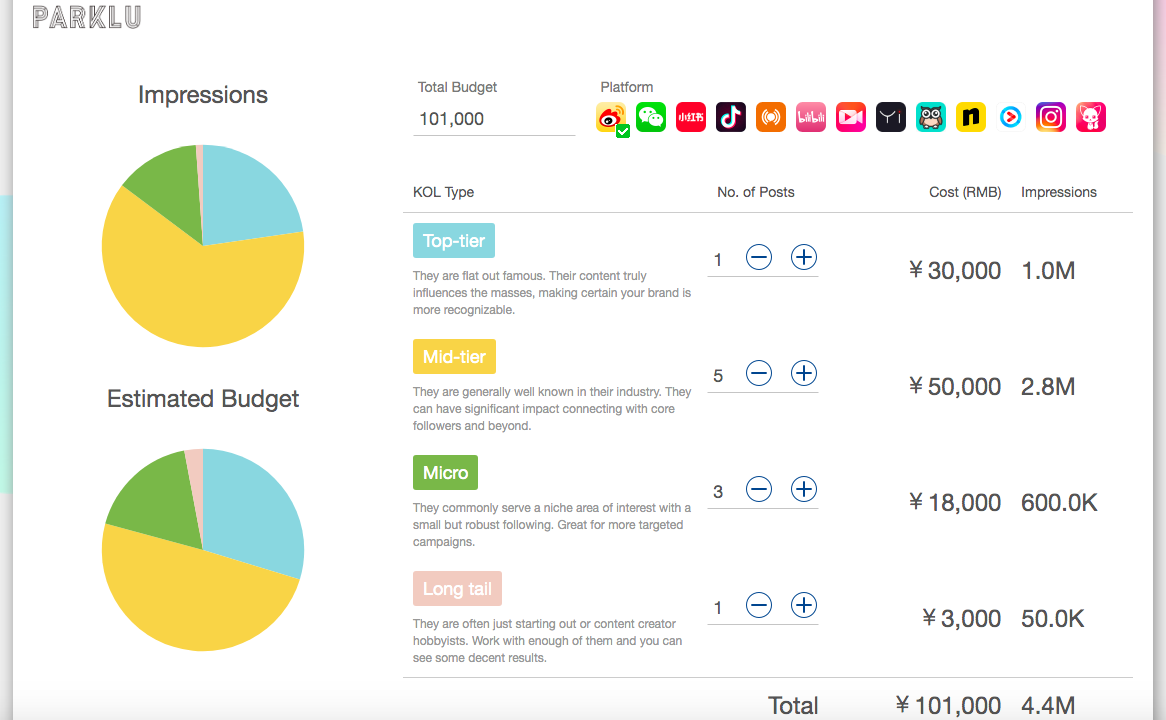Image resolution: width=1166 pixels, height=720 pixels.
Task: Click the Mid-tier KOL type label
Action: pos(454,357)
